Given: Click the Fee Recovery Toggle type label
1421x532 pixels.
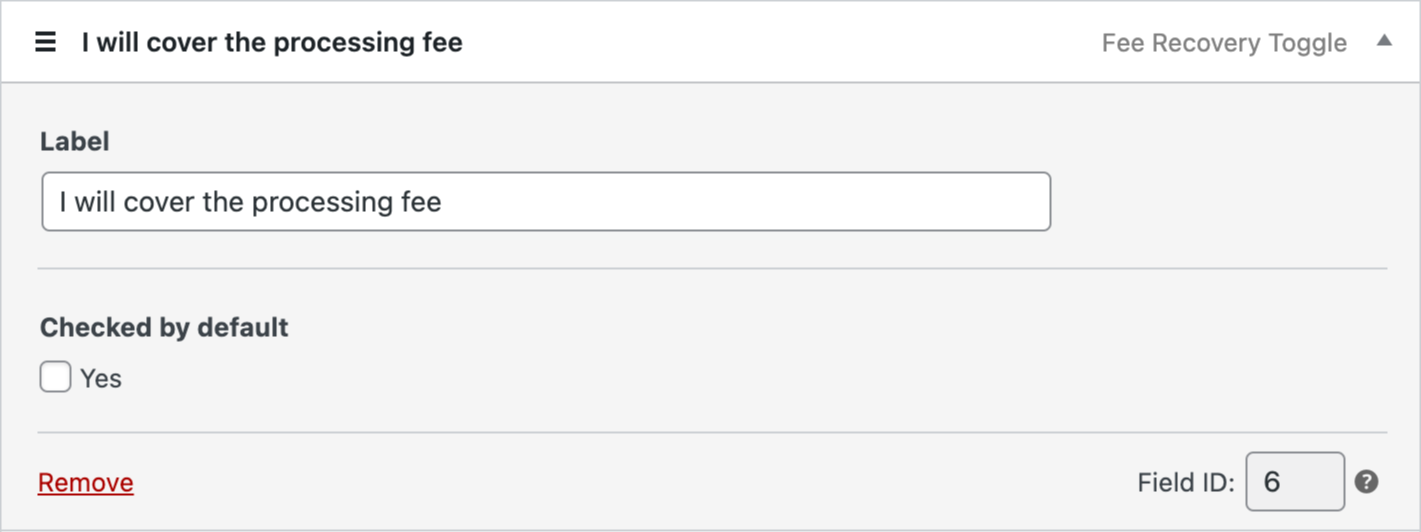Looking at the screenshot, I should pyautogui.click(x=1224, y=43).
